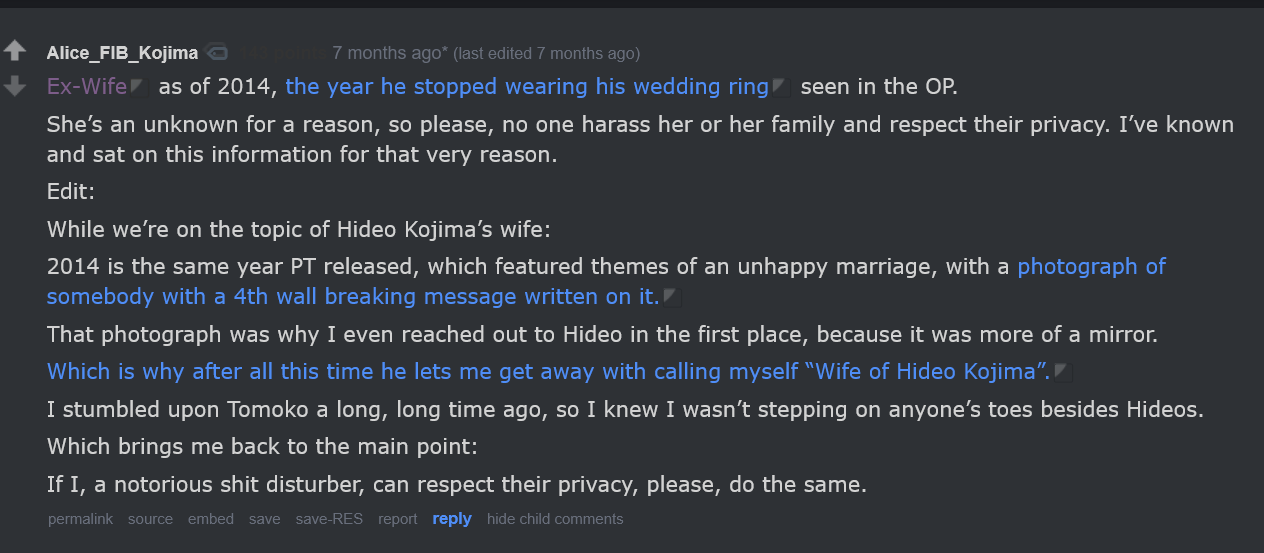The height and width of the screenshot is (553, 1264).
Task: Click the preview icon after 4th wall message link
Action: tap(672, 297)
